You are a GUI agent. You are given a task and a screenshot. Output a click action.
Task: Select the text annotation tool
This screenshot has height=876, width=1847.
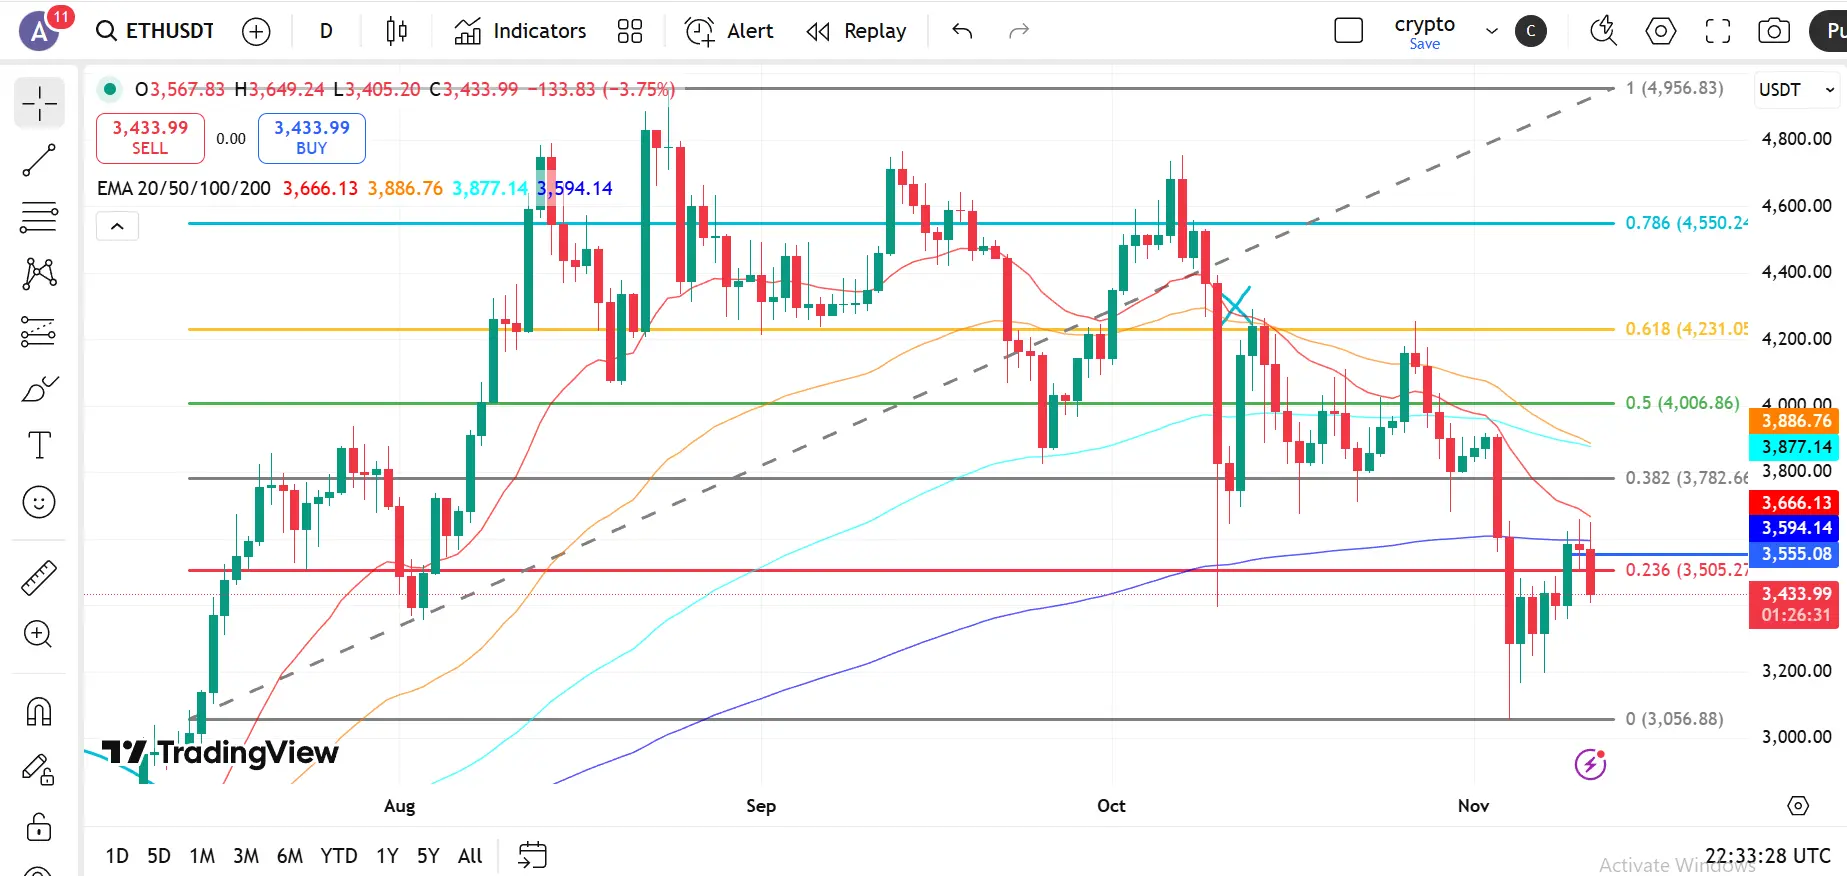(39, 445)
